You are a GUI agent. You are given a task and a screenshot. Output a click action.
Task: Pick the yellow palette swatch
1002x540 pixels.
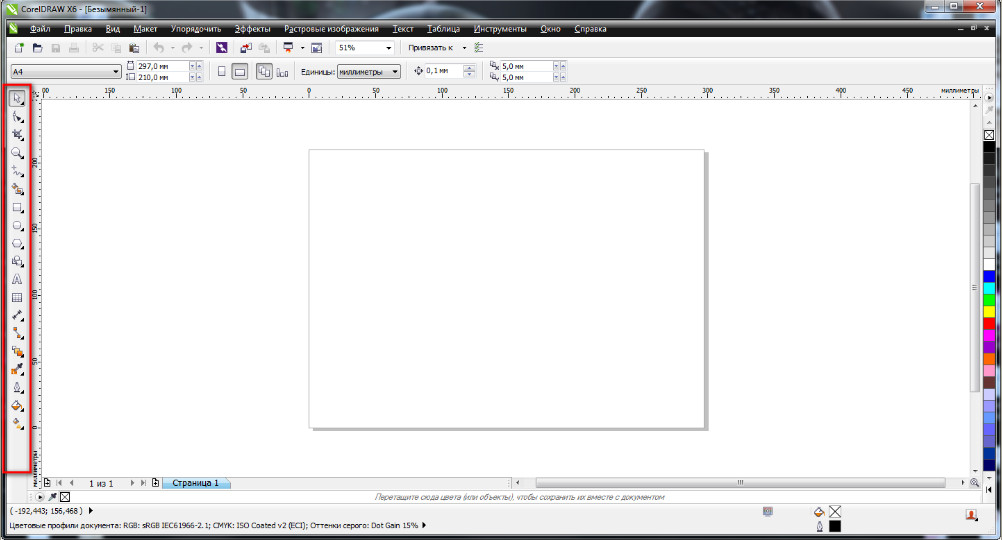point(989,312)
